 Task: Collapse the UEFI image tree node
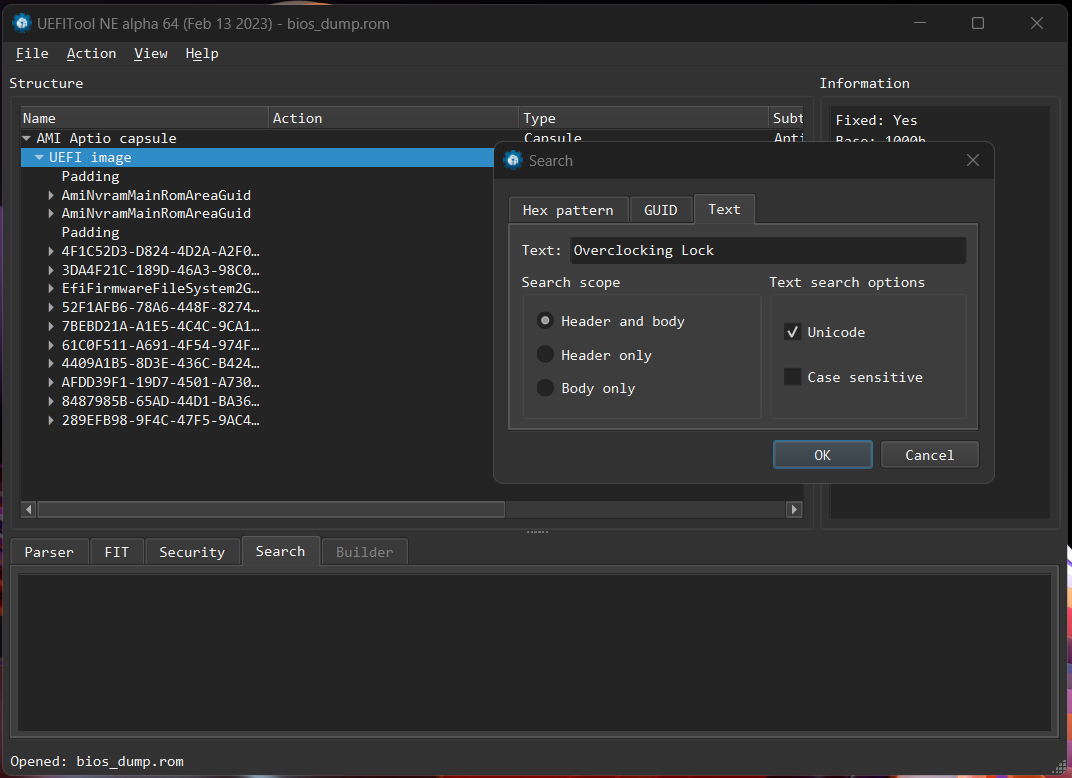39,157
